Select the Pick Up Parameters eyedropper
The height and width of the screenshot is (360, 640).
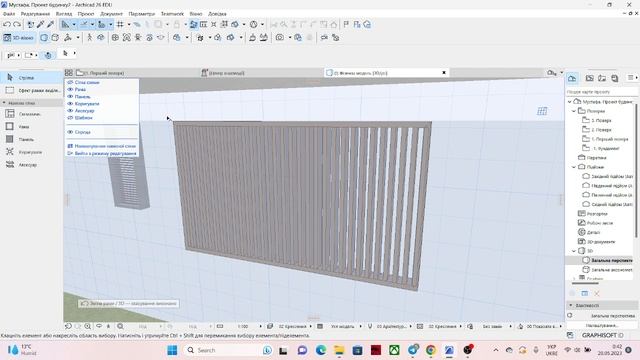pyautogui.click(x=40, y=24)
